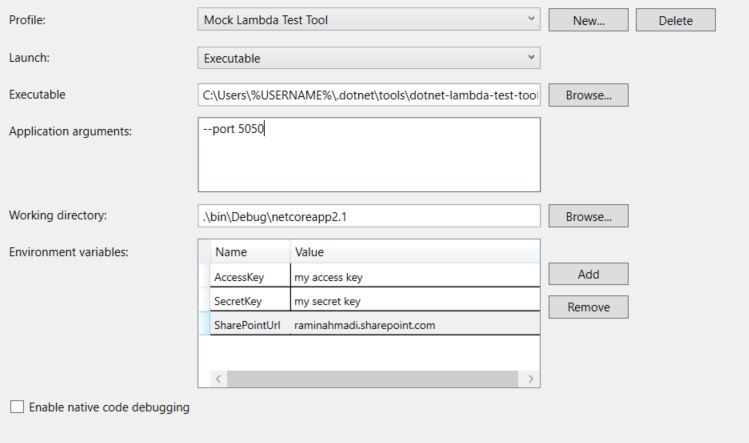The width and height of the screenshot is (749, 443).
Task: Select the AccessKey variable name cell
Action: 249,276
